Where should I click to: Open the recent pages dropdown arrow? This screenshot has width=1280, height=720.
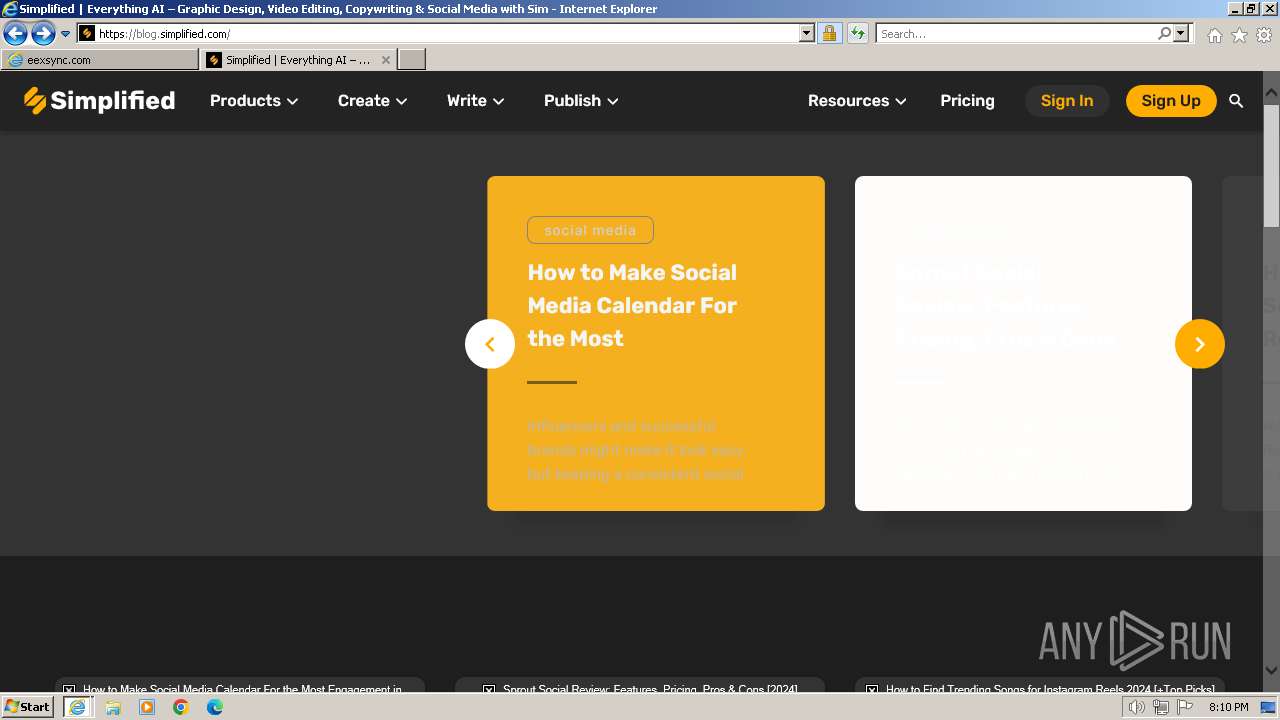65,34
